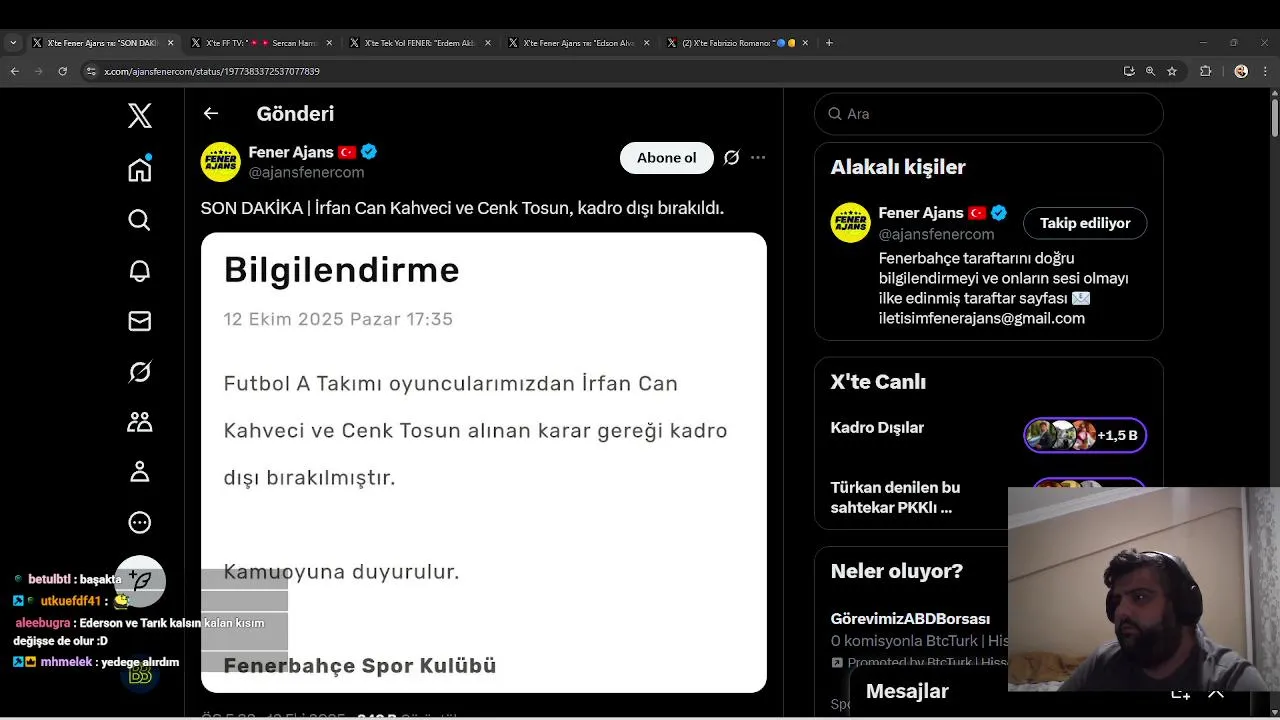
Task: Click browser forward arrow
Action: [38, 71]
